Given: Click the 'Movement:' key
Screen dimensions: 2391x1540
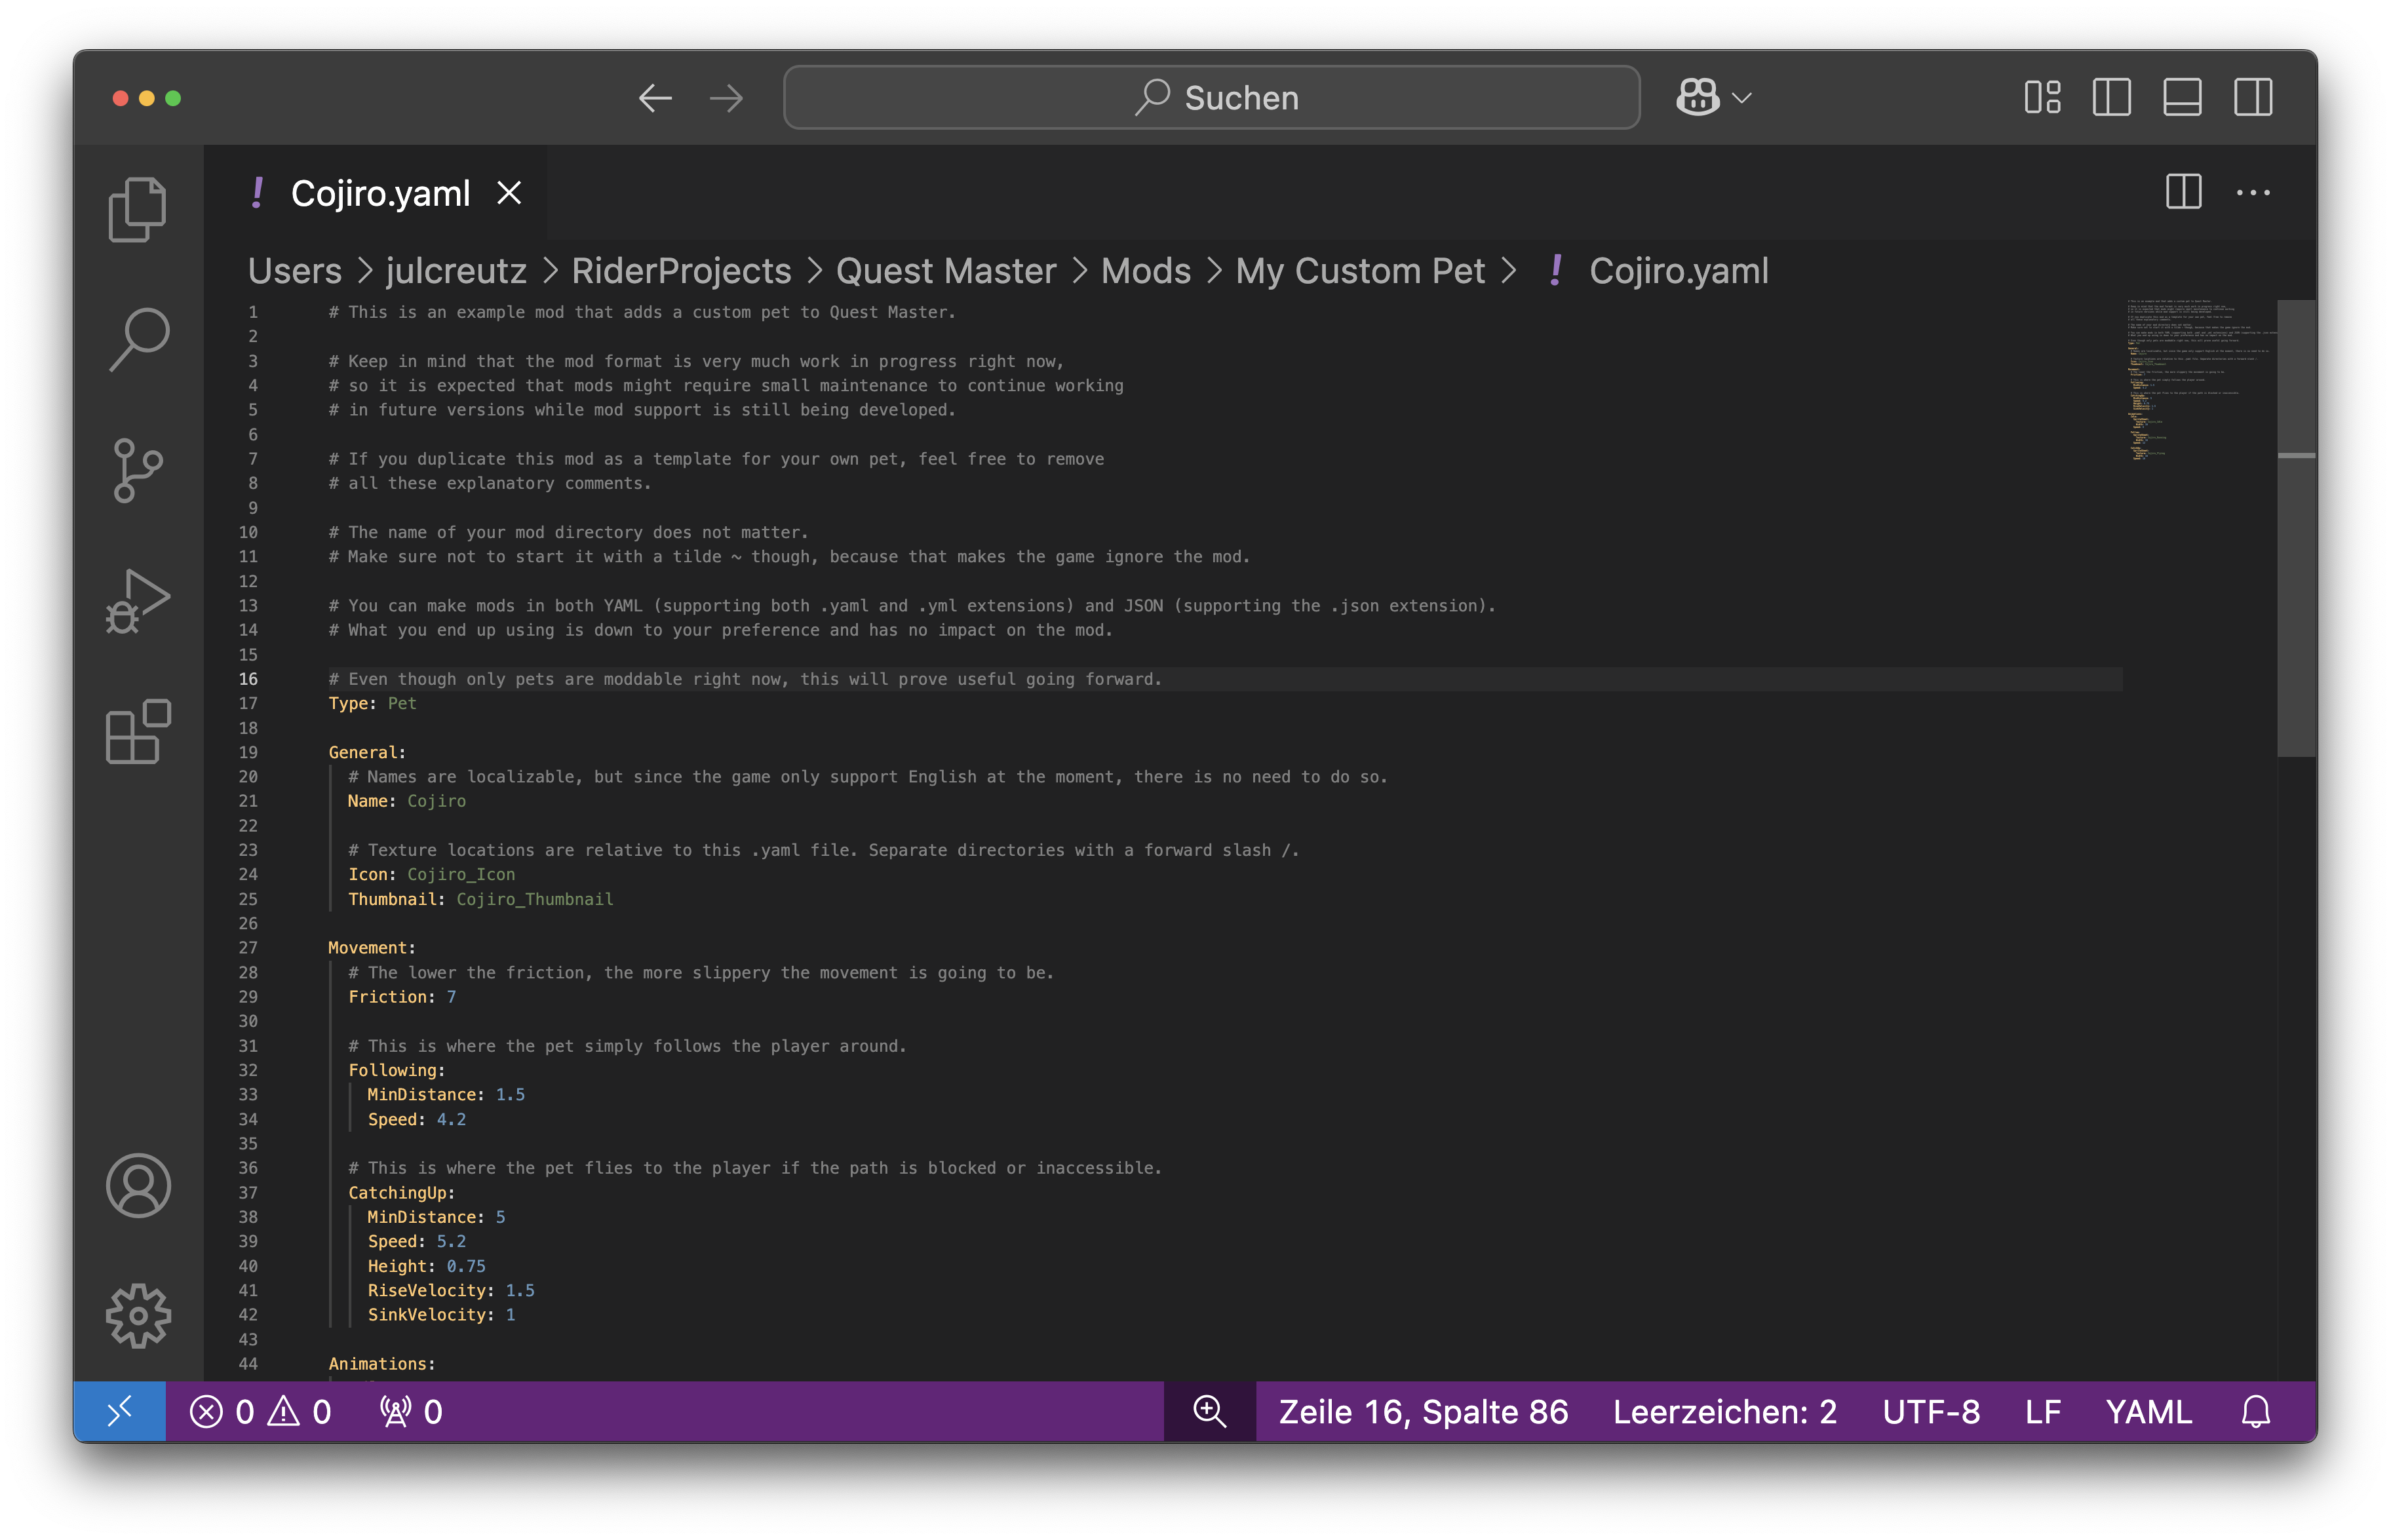Looking at the screenshot, I should click(x=372, y=948).
